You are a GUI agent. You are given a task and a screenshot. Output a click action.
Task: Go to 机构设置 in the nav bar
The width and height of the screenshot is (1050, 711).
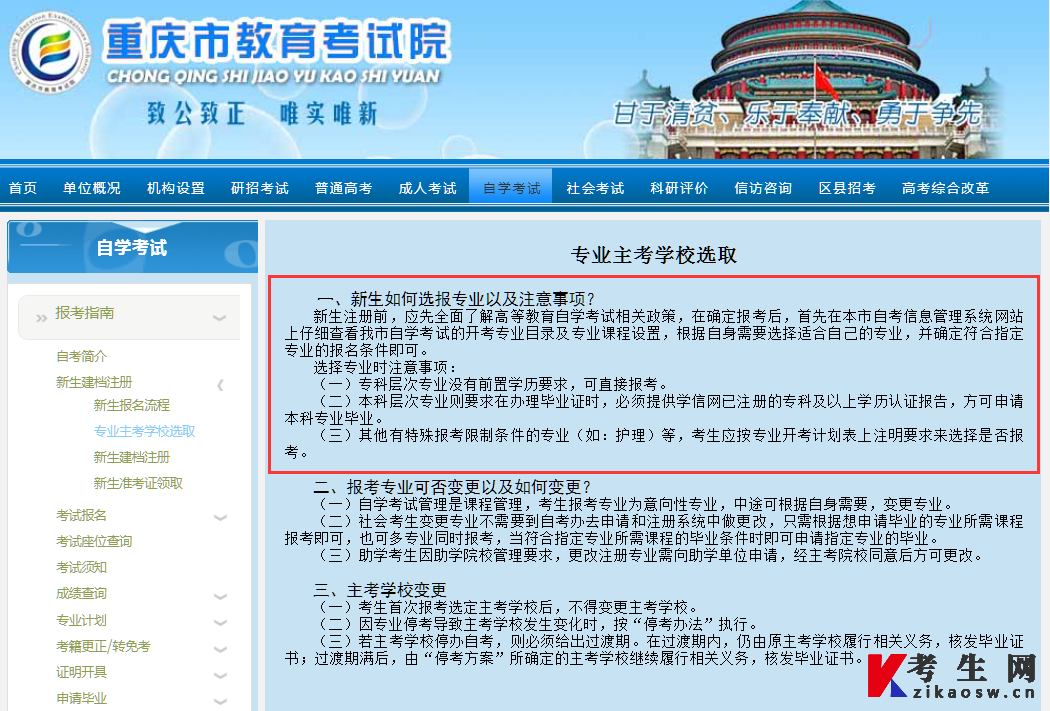[x=175, y=188]
